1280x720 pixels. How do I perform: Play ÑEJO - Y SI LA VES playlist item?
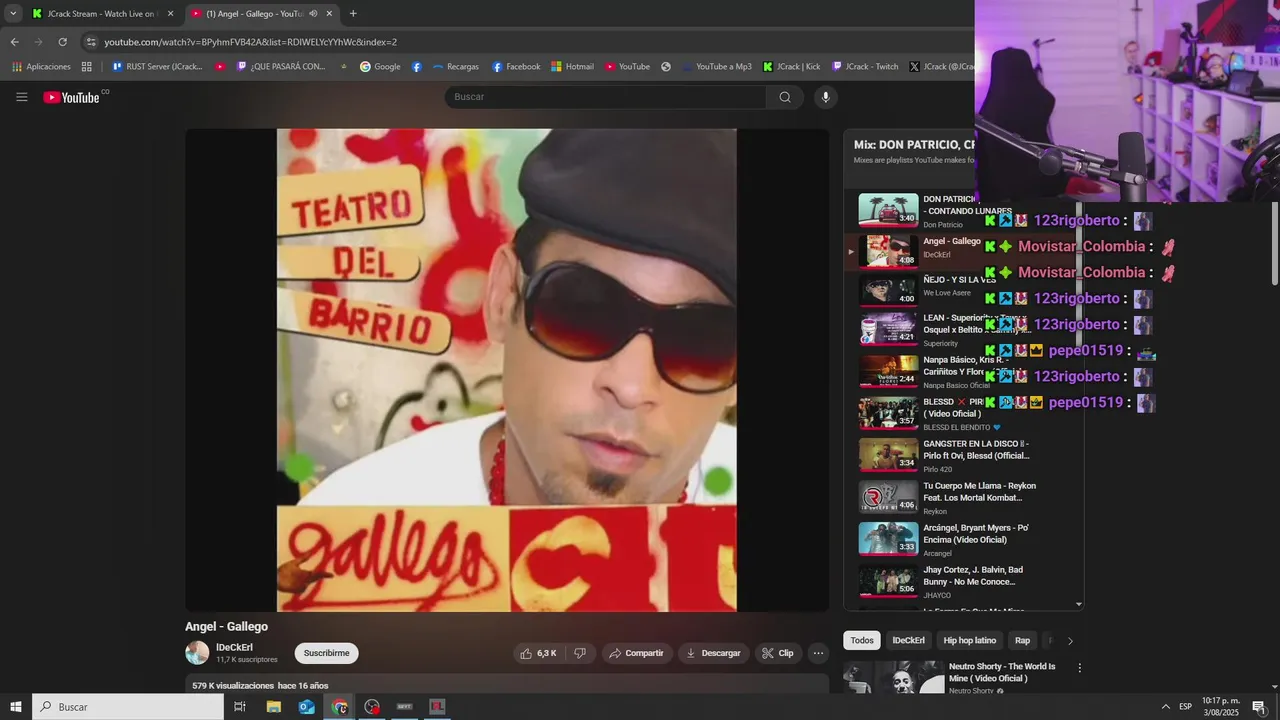point(964,290)
